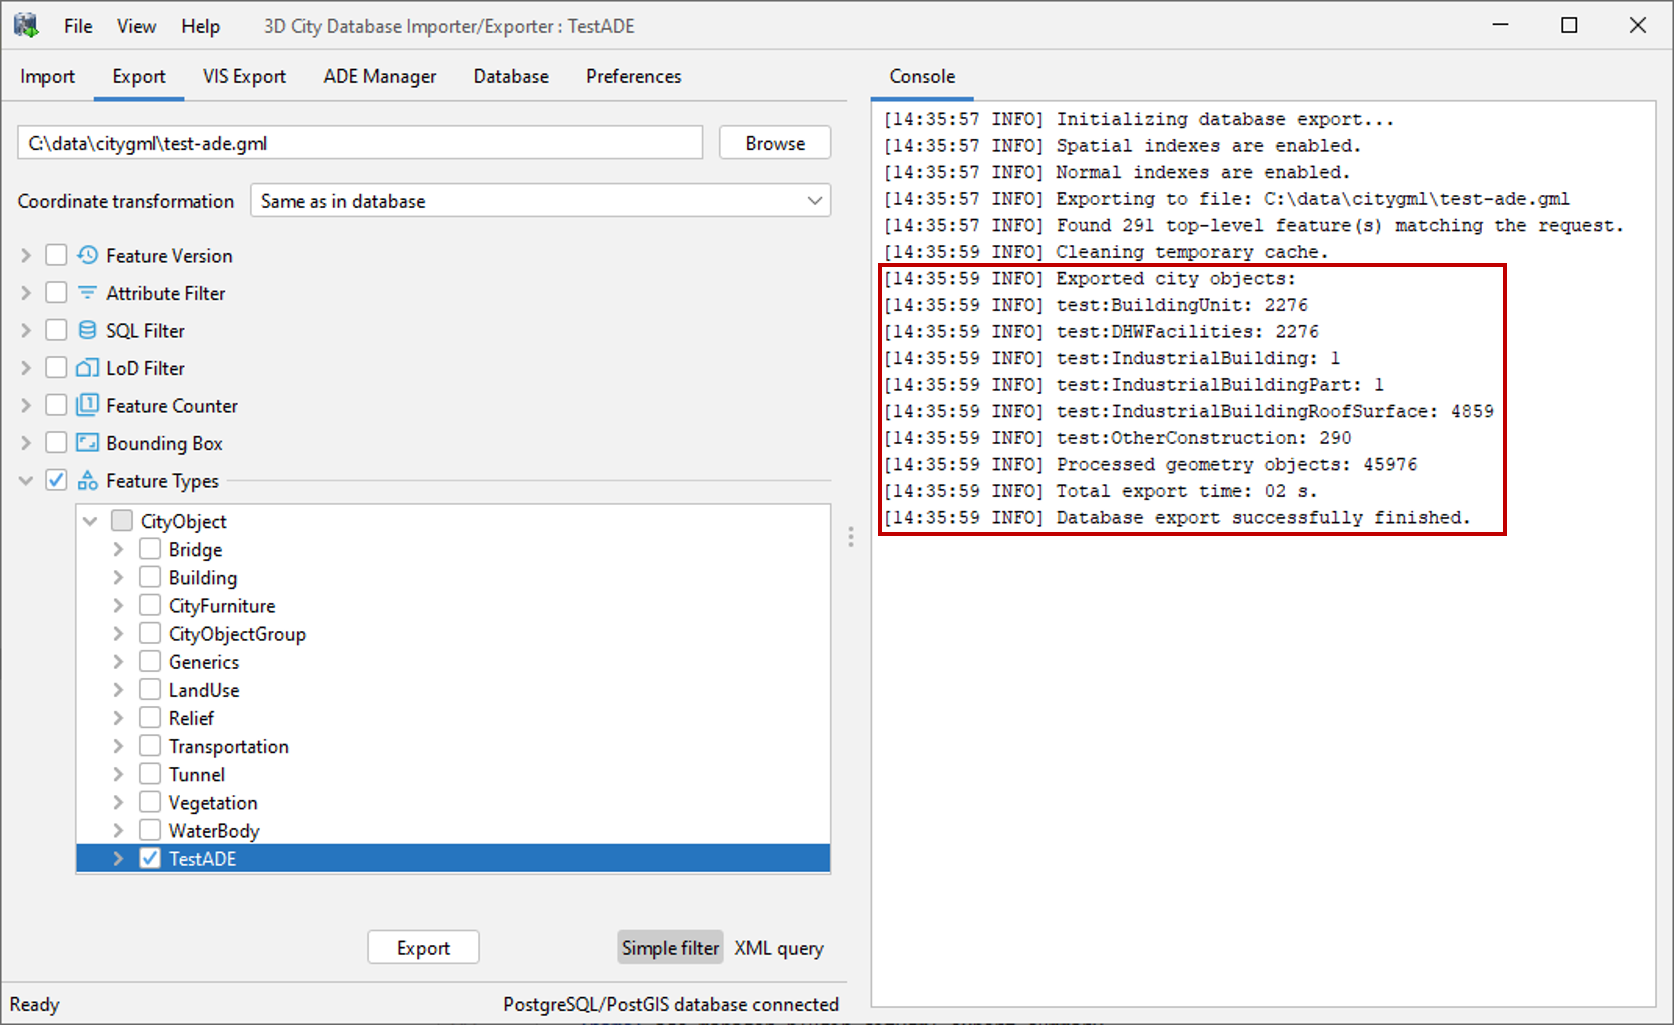Click the vertical panel splitter handle
Viewport: 1674px width, 1025px height.
[851, 537]
